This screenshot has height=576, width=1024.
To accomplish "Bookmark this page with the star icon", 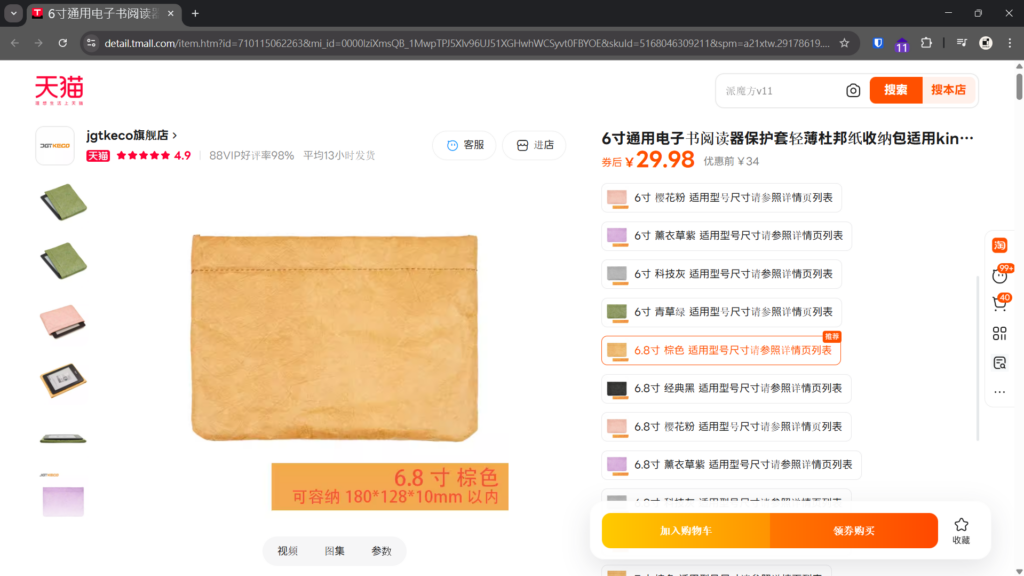I will (x=844, y=43).
